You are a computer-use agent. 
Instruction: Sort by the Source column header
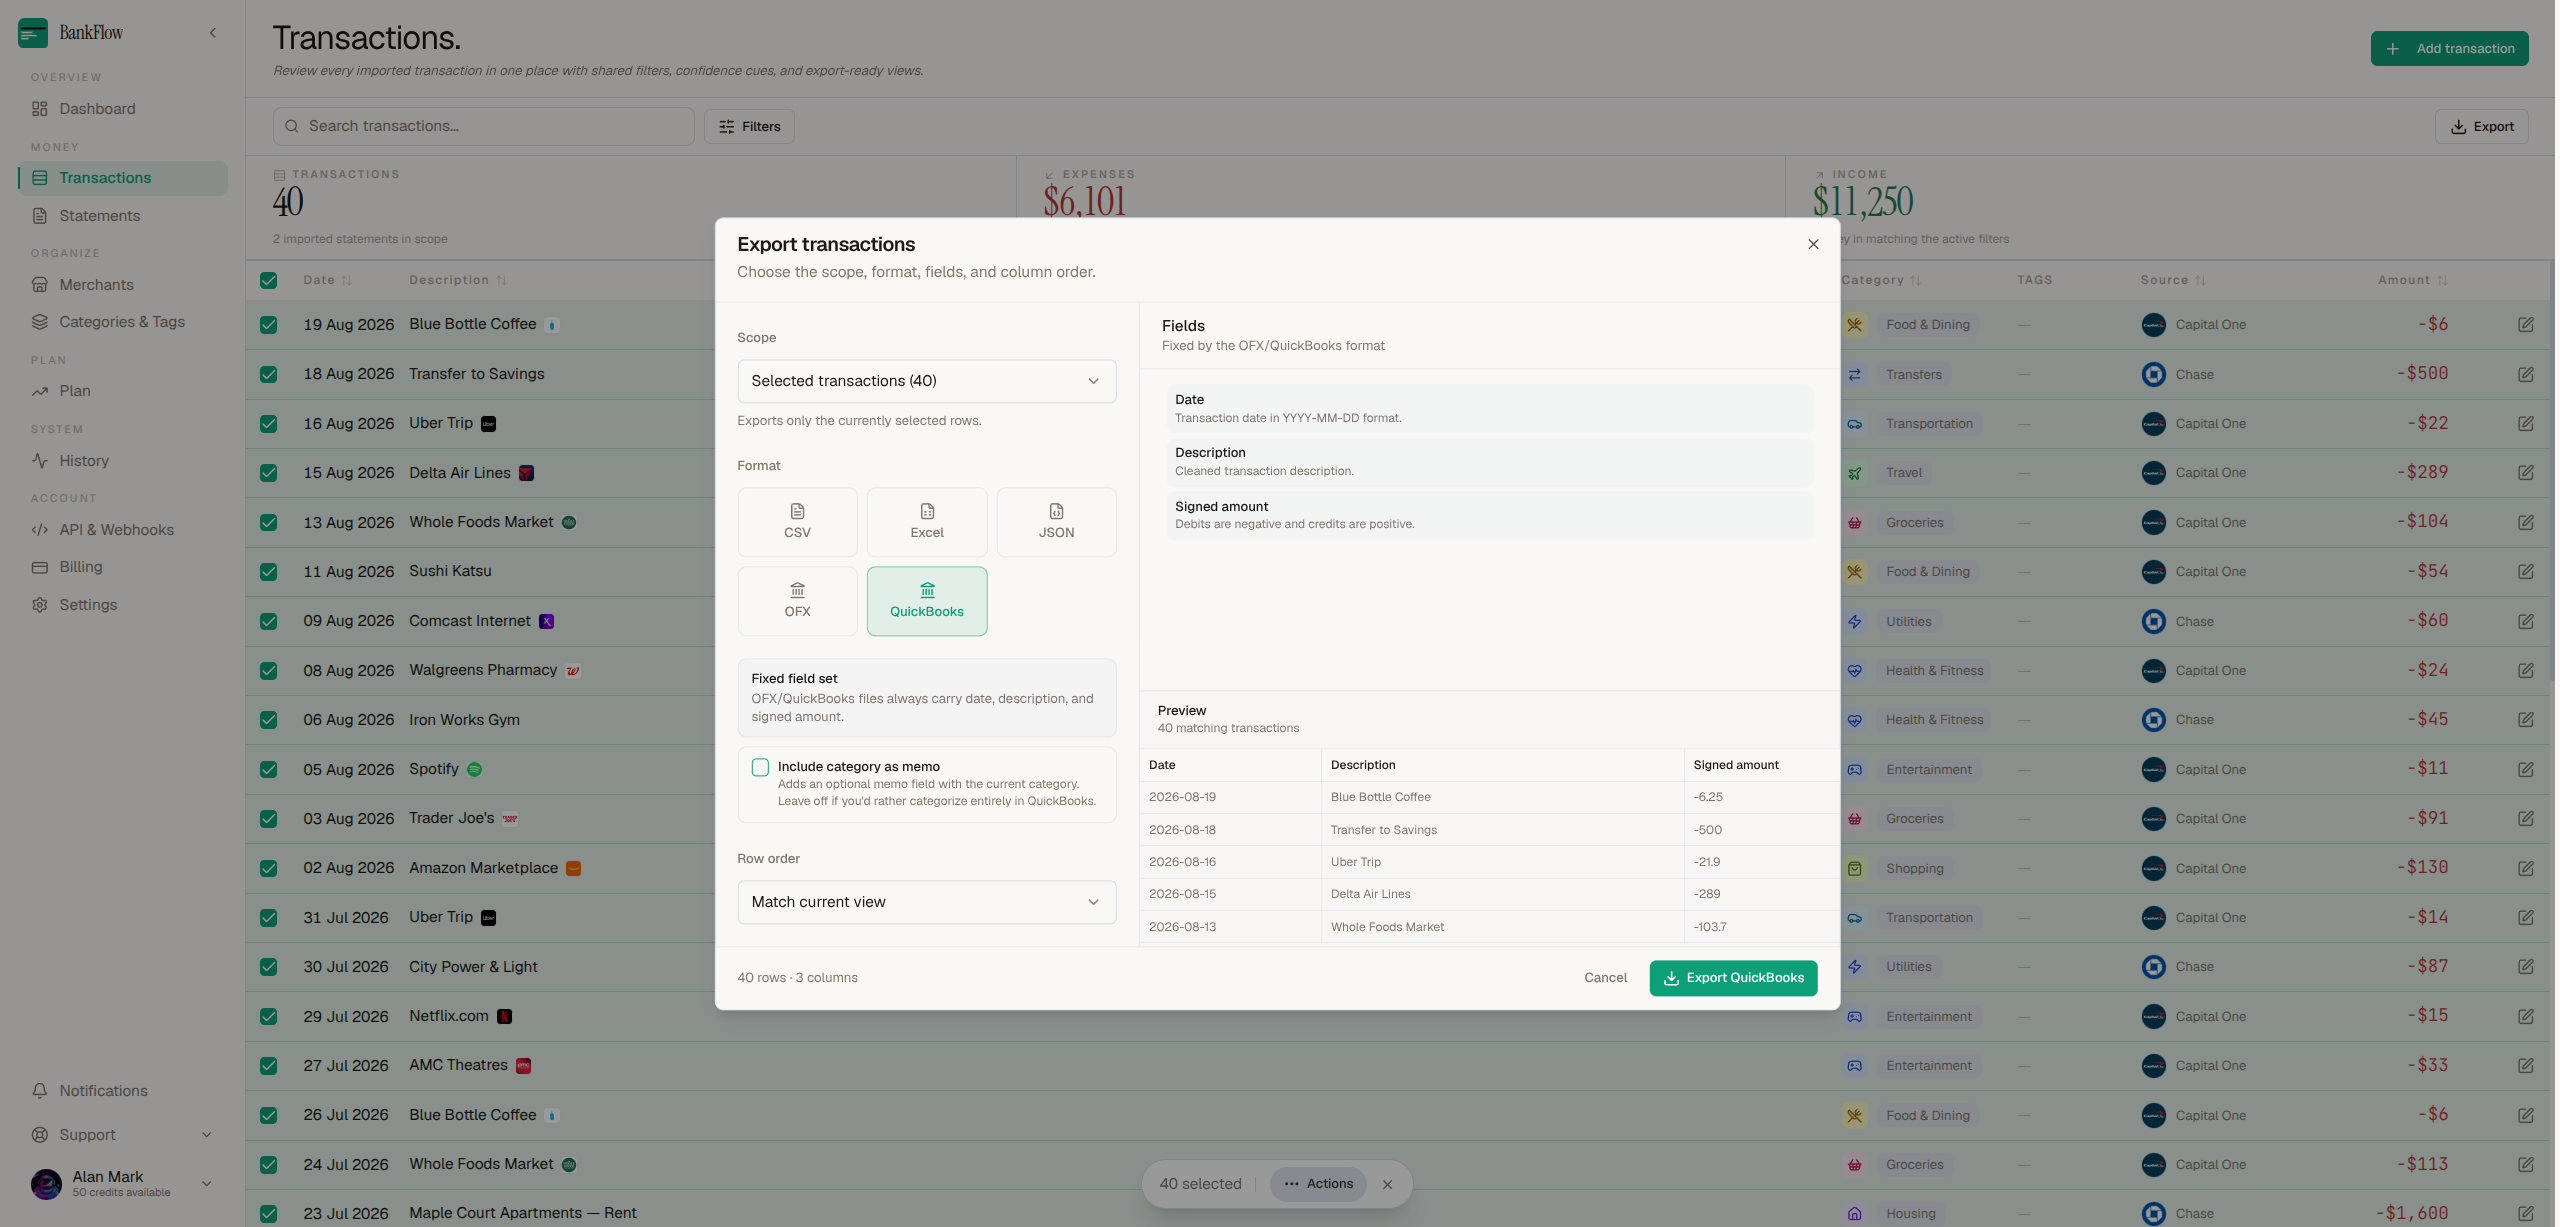(2173, 280)
